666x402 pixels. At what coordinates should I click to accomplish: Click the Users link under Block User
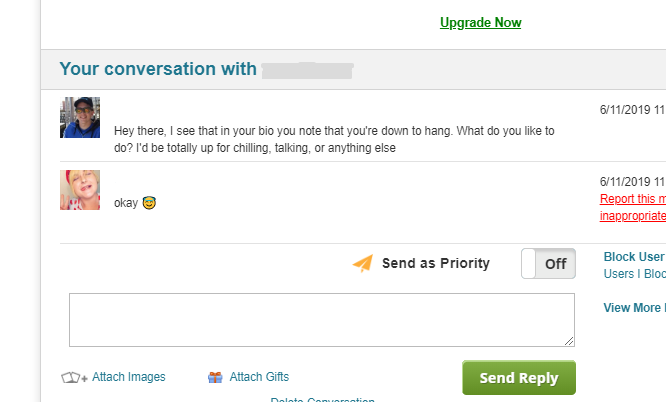tap(619, 274)
